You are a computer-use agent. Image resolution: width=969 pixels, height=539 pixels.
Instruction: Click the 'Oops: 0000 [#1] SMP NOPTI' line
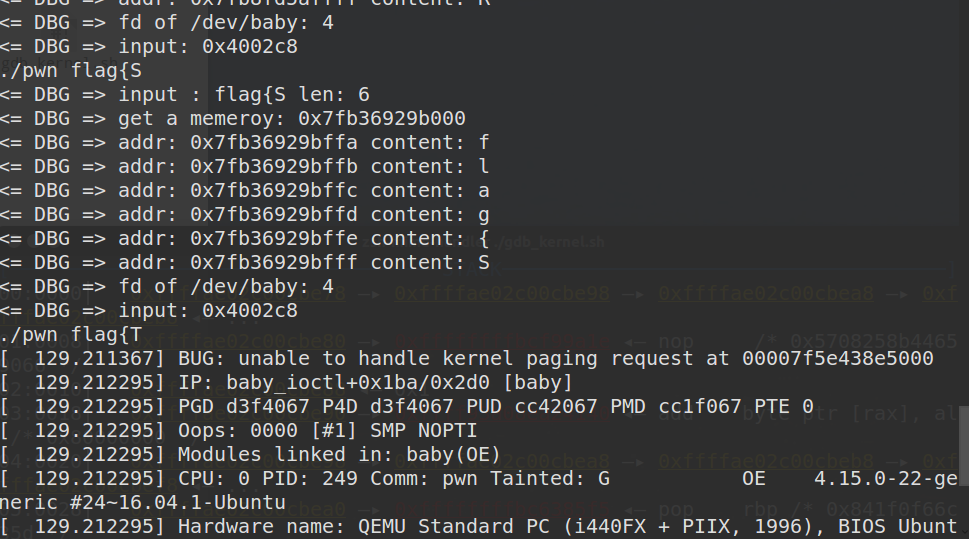(x=239, y=431)
